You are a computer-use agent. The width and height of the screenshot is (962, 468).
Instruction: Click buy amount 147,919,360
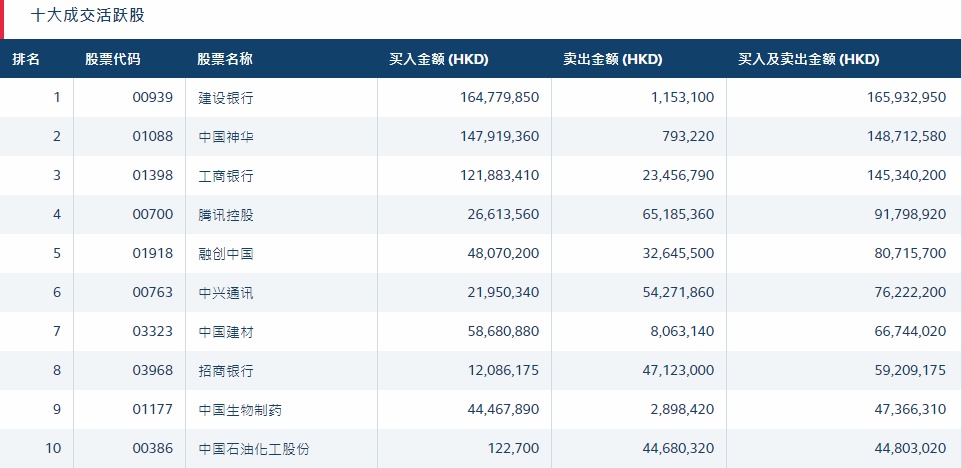coord(499,136)
